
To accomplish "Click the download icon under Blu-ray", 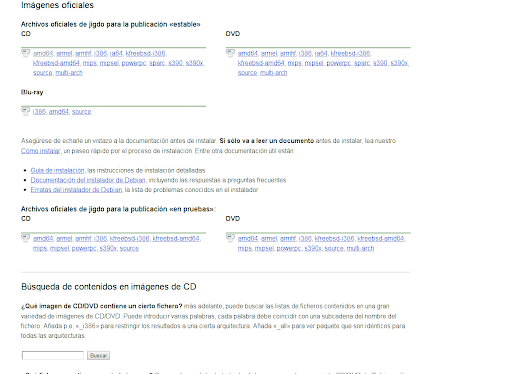I will tap(26, 112).
